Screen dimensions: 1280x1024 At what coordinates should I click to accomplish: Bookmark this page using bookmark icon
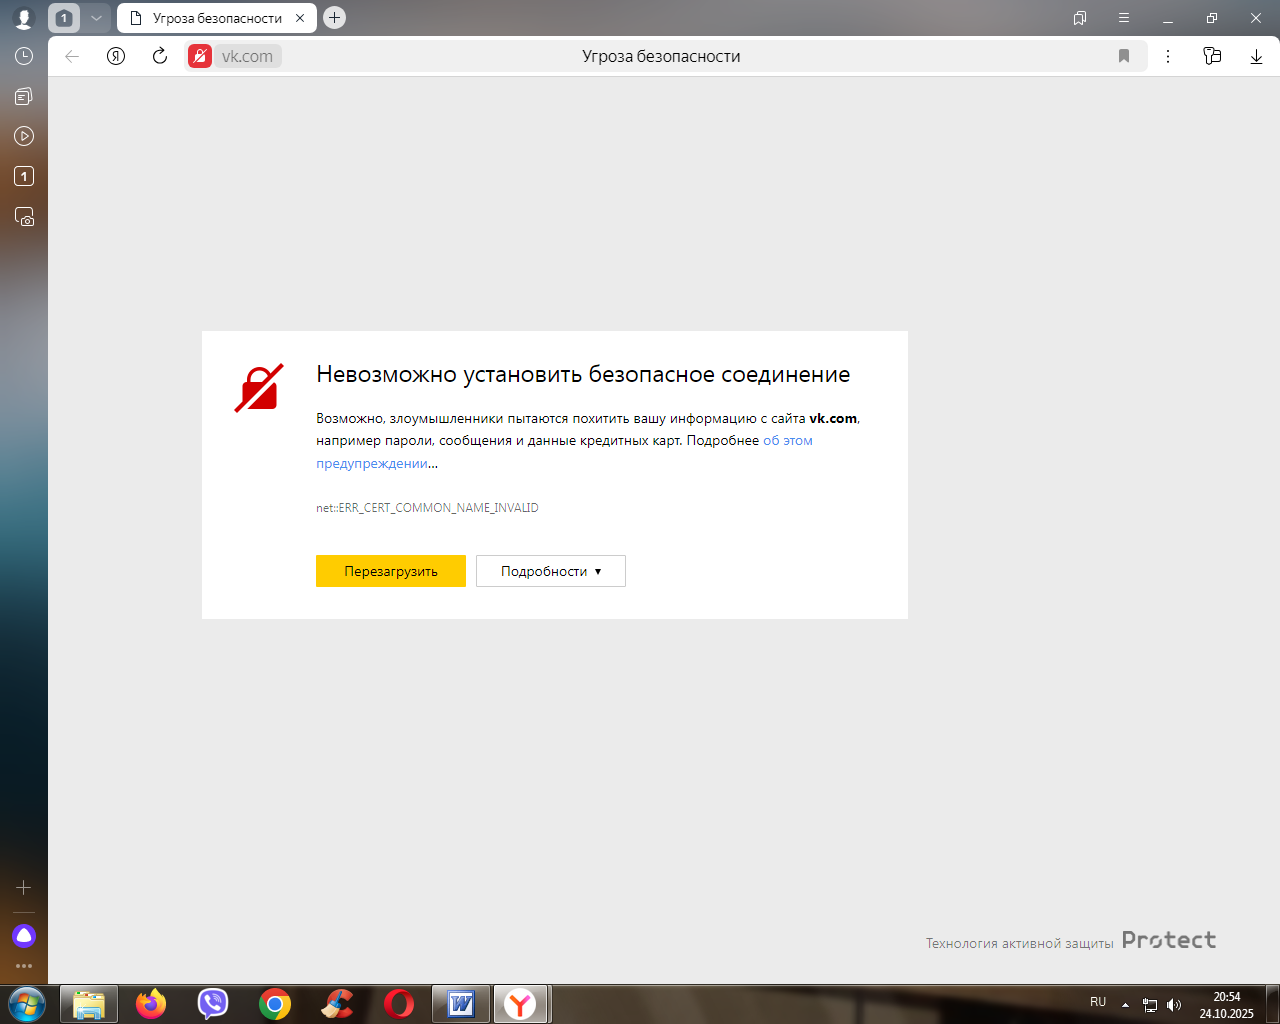click(1124, 56)
